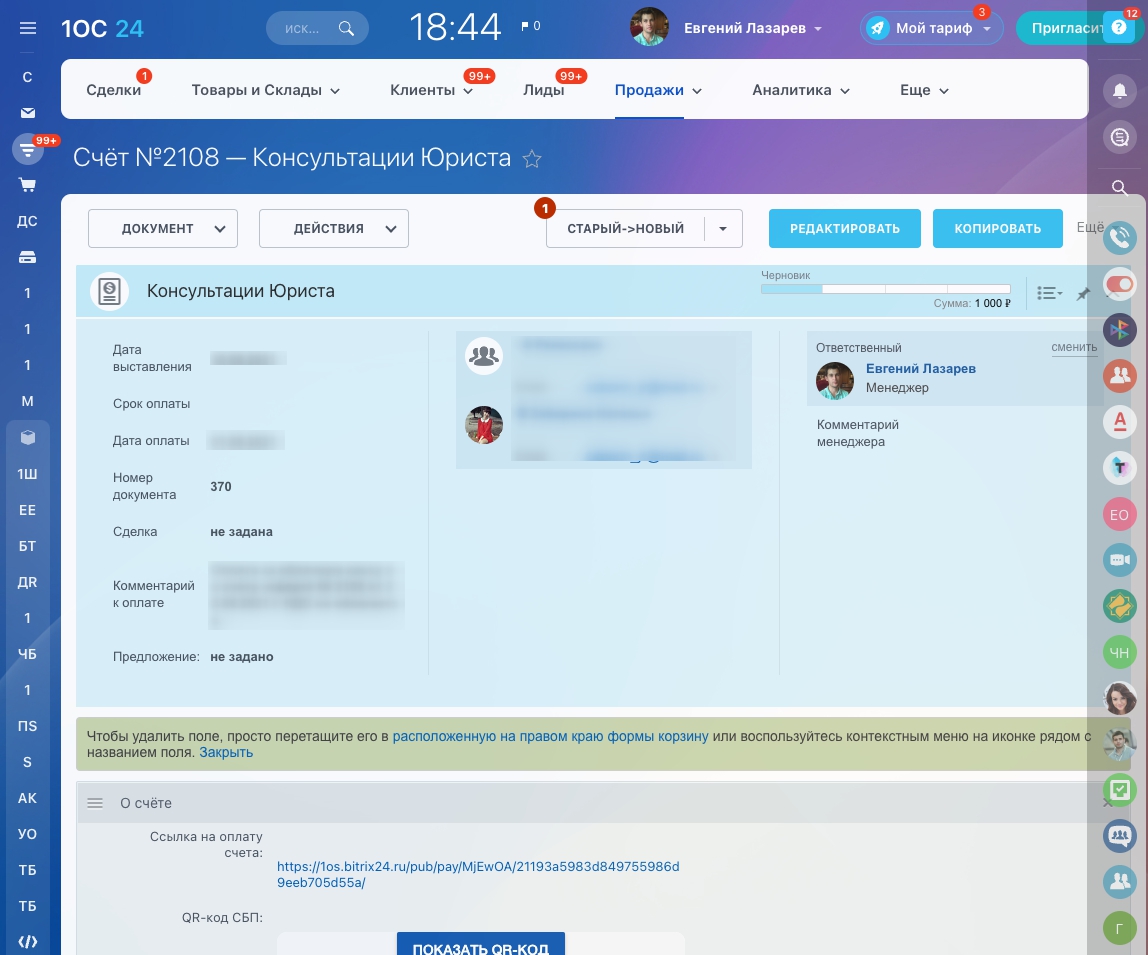Open the mail icon in left sidebar
This screenshot has width=1148, height=955.
(28, 113)
